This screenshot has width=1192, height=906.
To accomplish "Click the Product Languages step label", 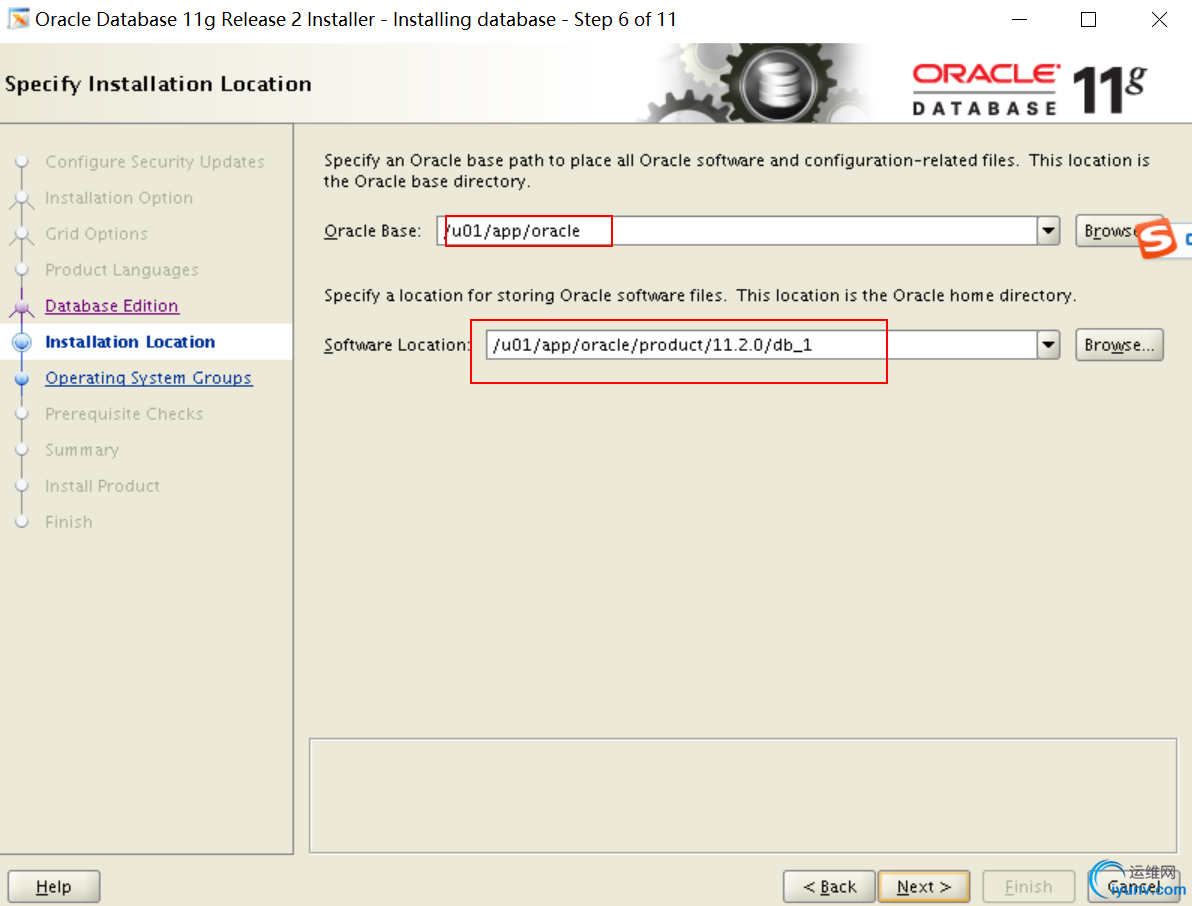I will point(122,270).
